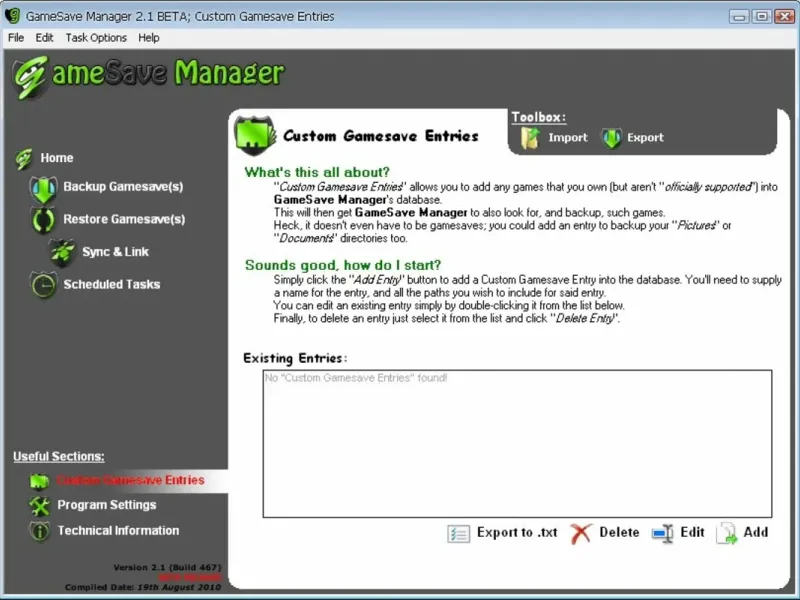The image size is (800, 600).
Task: Click the "What's this all about?" heading
Action: point(317,172)
